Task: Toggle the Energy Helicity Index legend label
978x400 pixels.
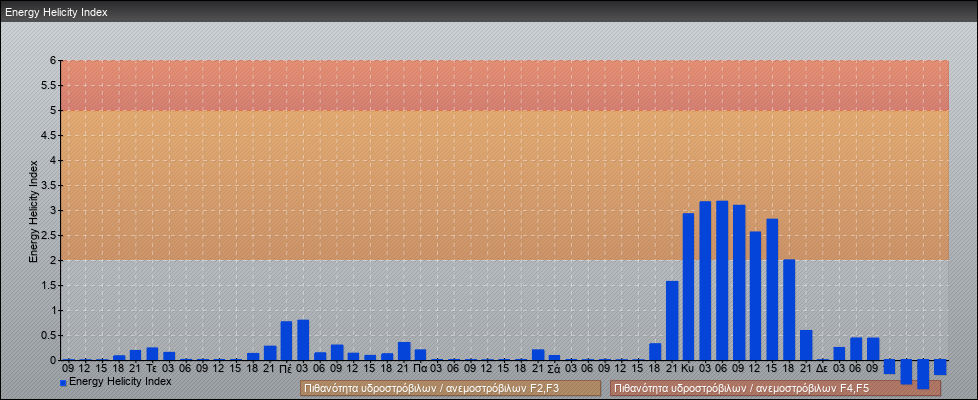Action: pos(120,381)
